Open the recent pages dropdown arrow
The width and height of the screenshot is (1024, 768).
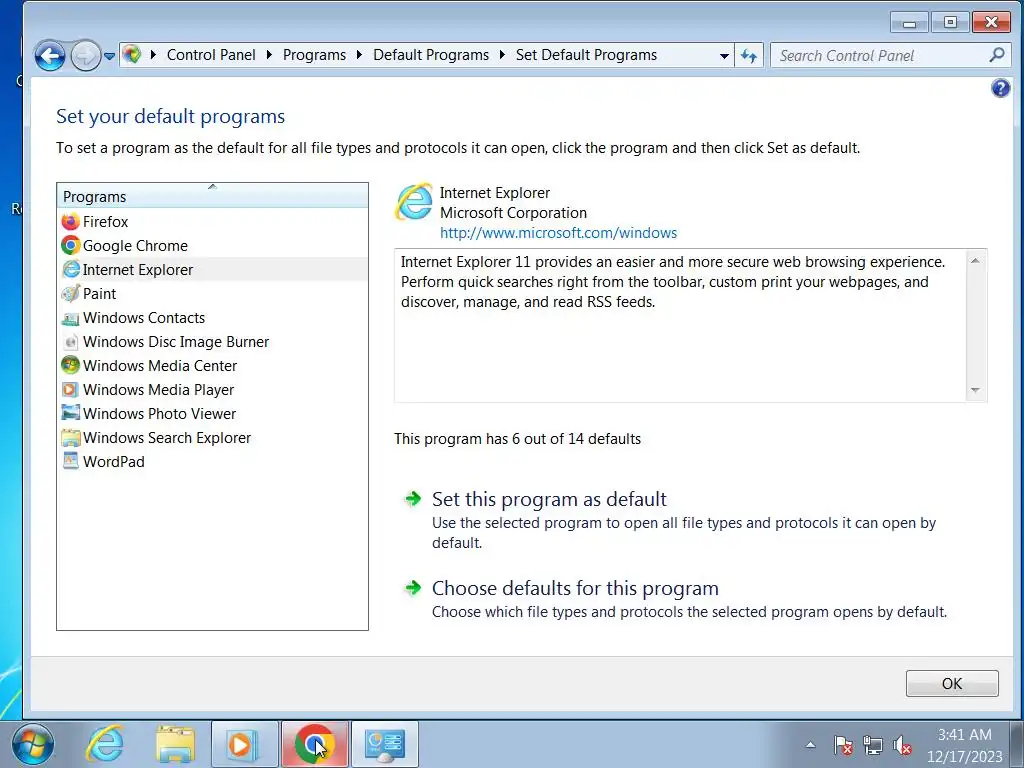(x=109, y=56)
